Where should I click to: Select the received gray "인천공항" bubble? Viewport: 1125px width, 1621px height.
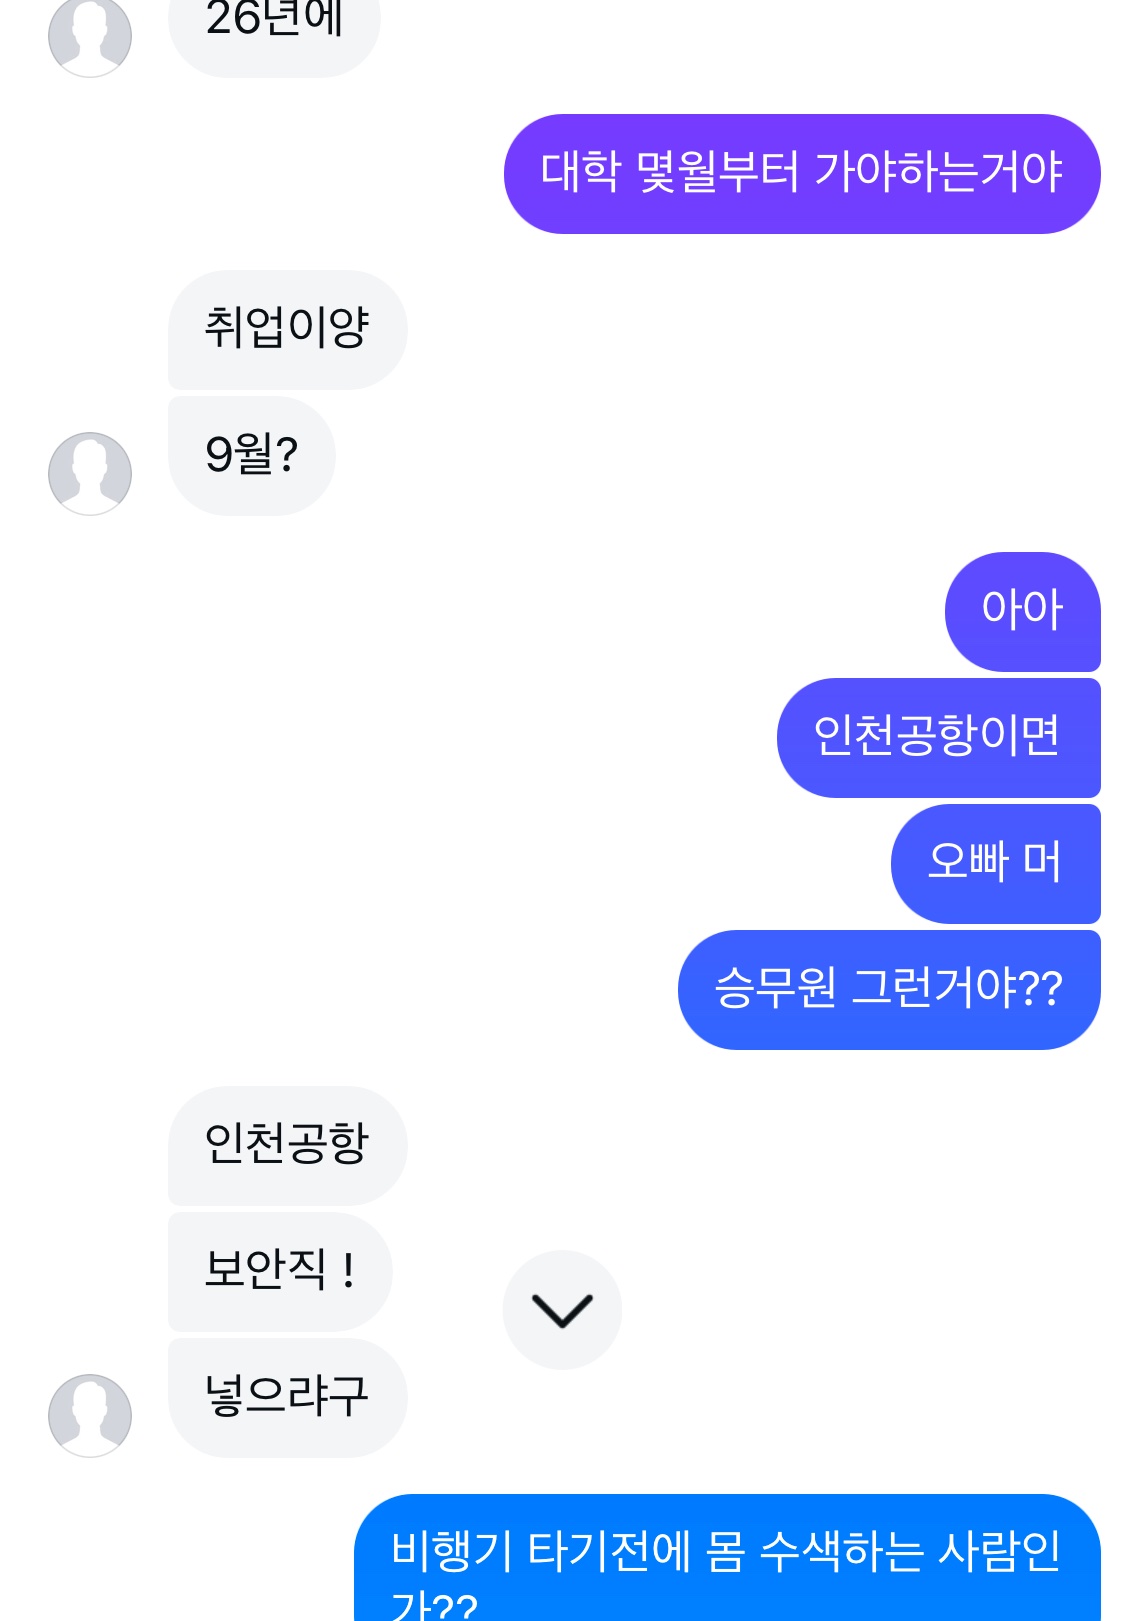tap(287, 1144)
